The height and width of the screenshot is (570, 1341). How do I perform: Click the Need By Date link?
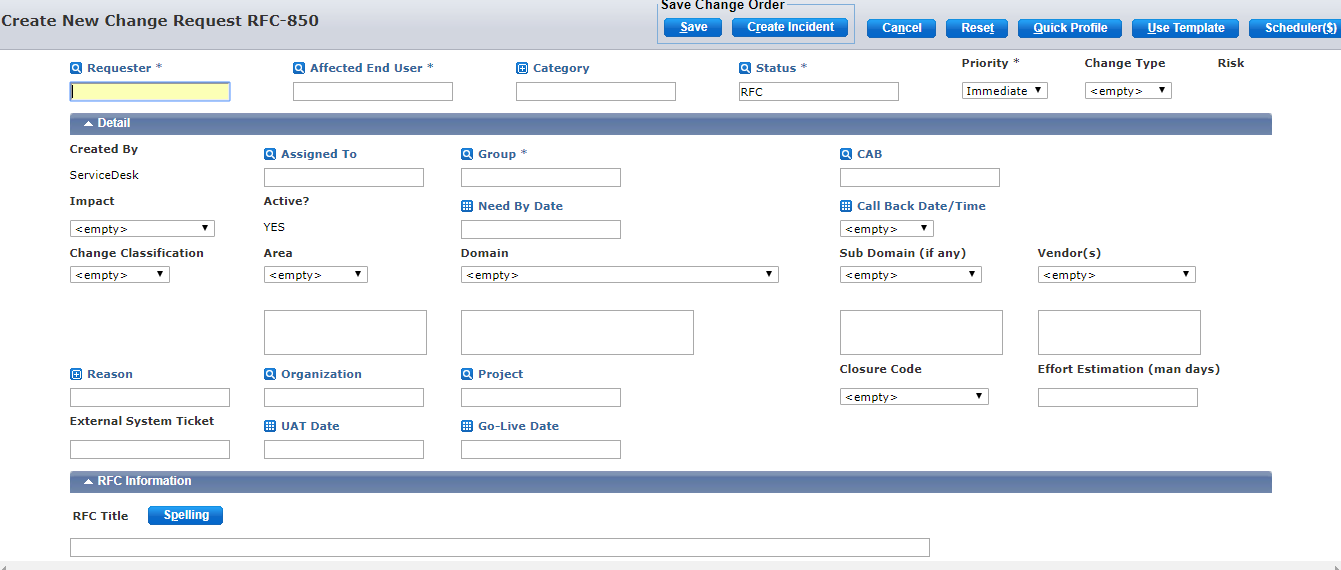coord(520,206)
